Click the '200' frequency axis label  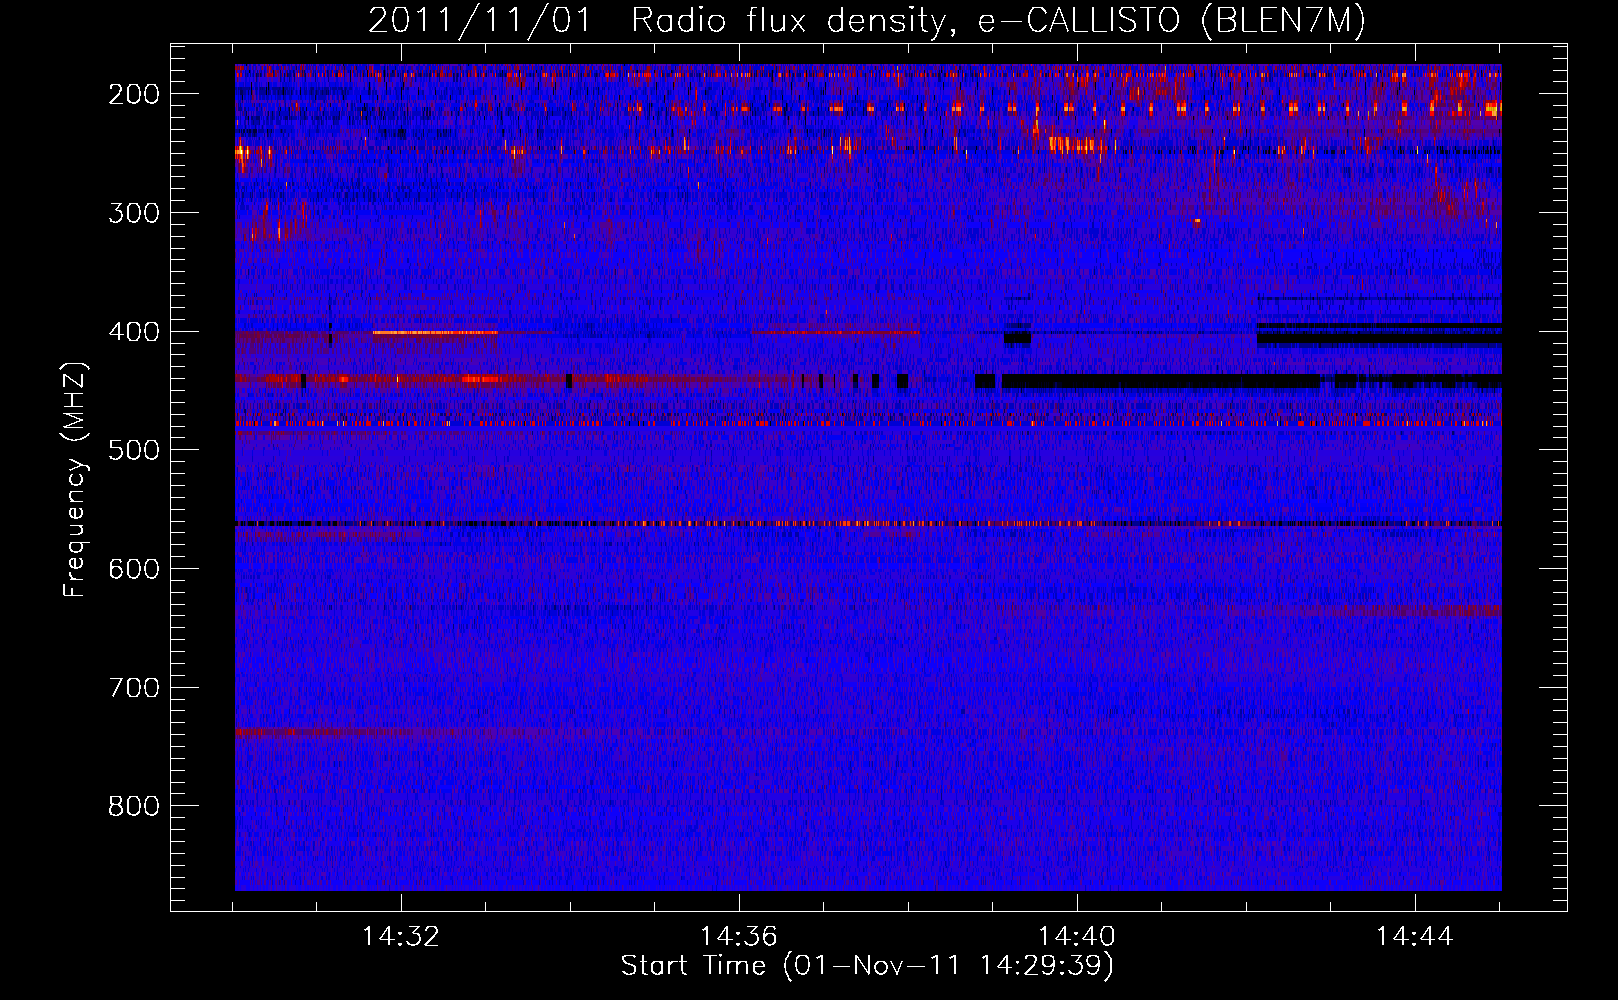pos(133,94)
